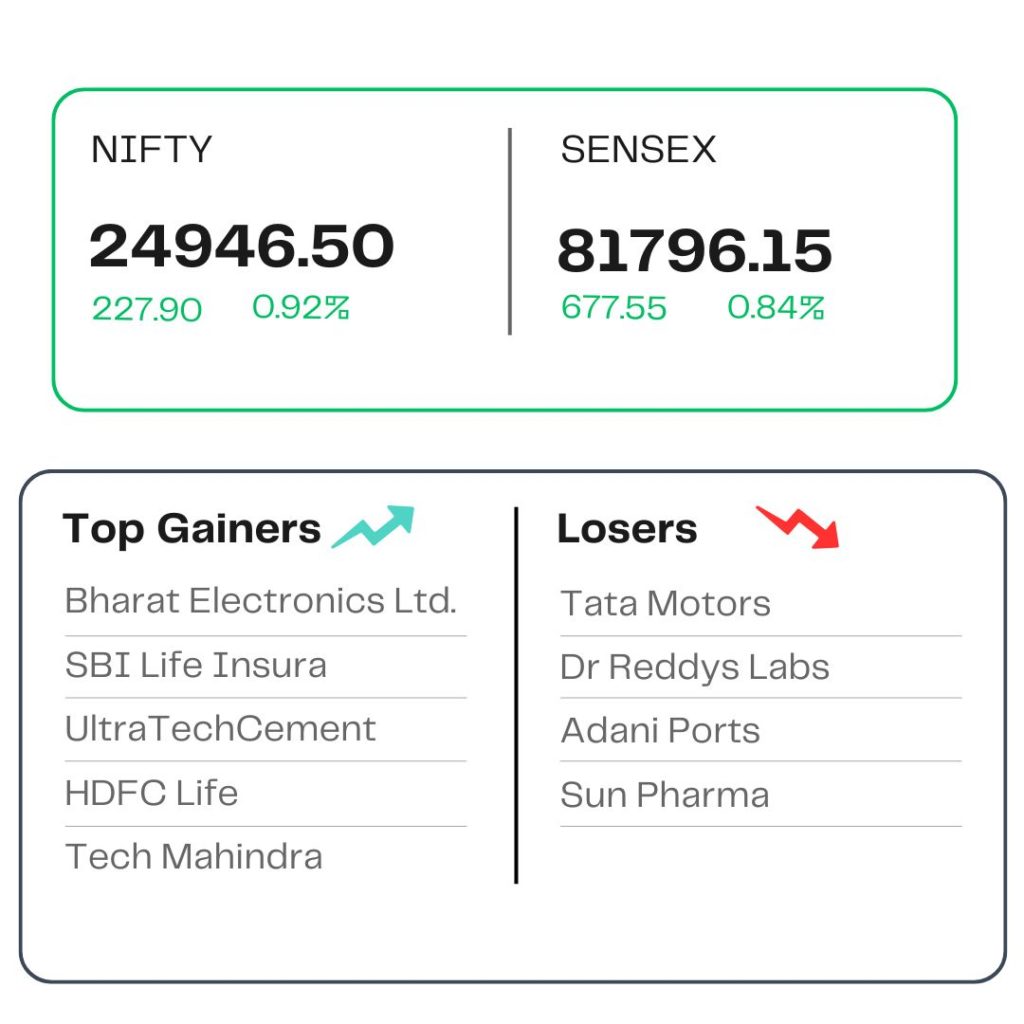The height and width of the screenshot is (1024, 1024).
Task: Click the teal upward trend arrow icon
Action: click(373, 526)
